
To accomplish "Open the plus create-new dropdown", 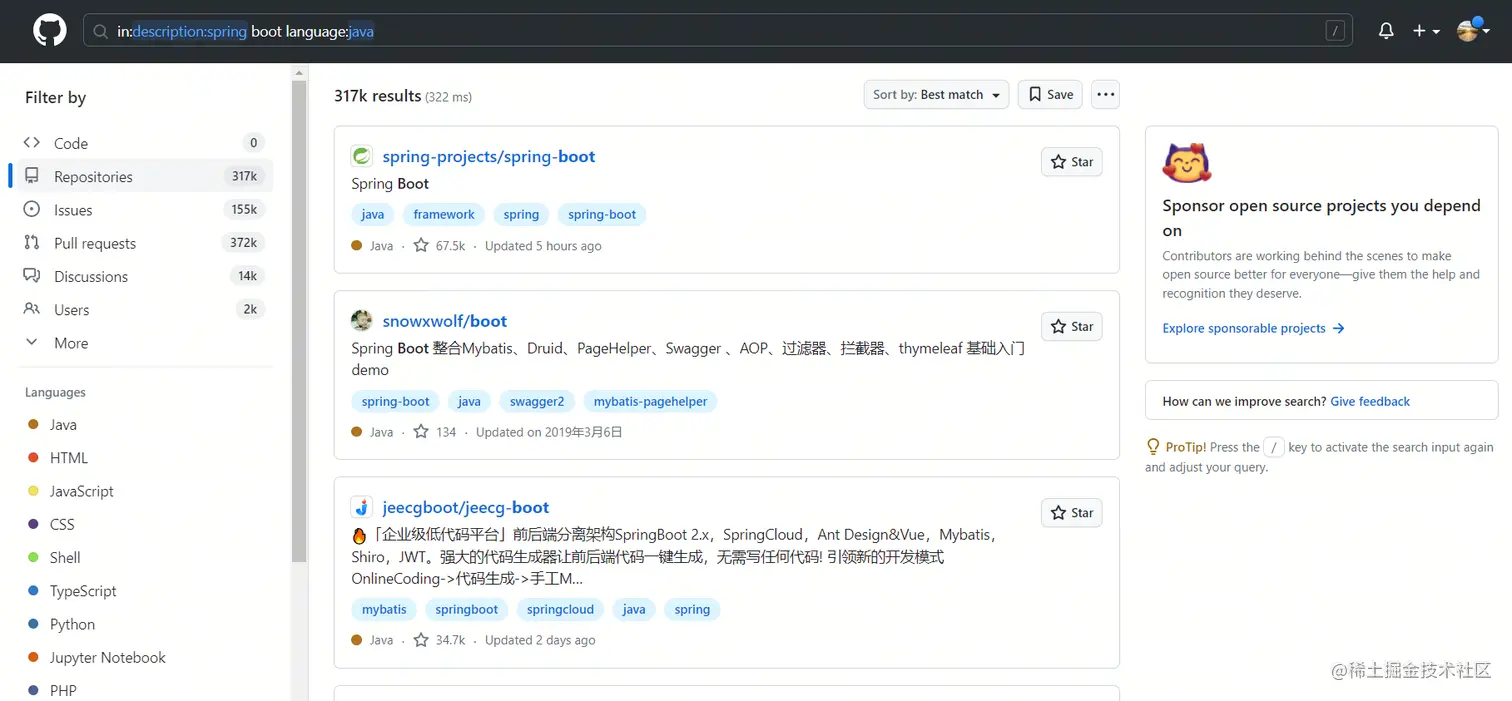I will (x=1426, y=31).
